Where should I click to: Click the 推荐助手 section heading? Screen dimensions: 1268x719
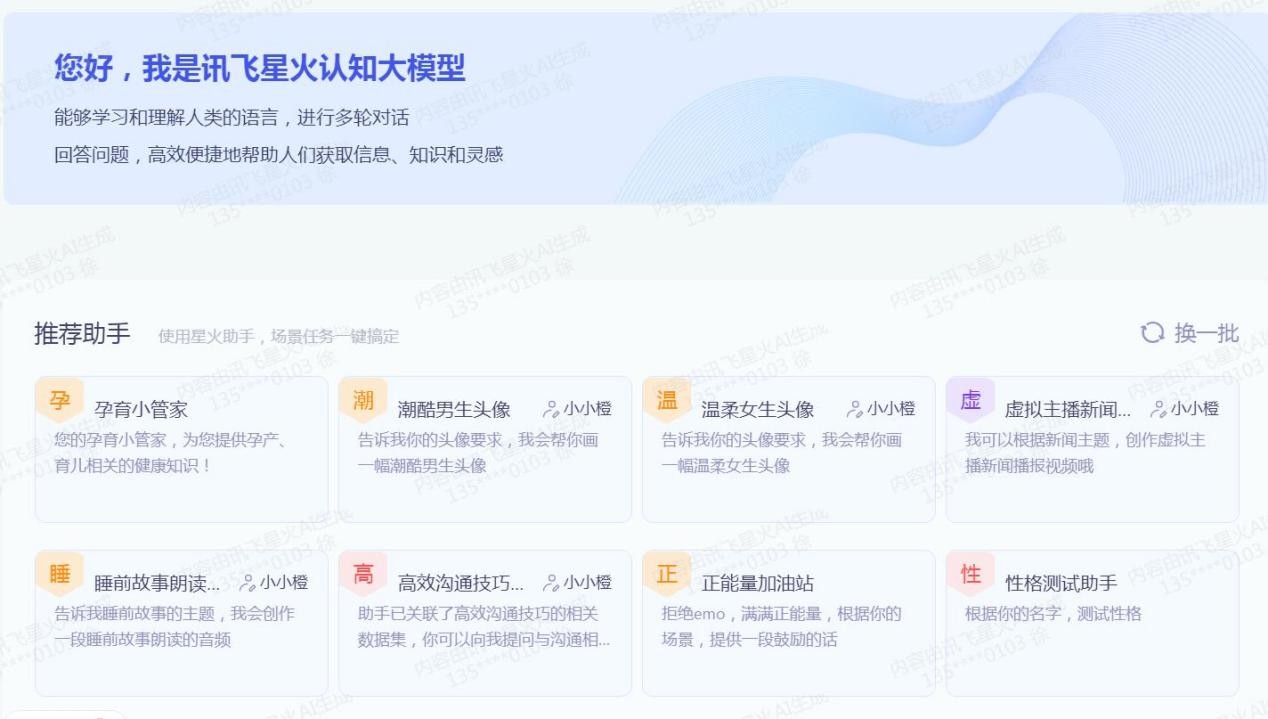[82, 333]
